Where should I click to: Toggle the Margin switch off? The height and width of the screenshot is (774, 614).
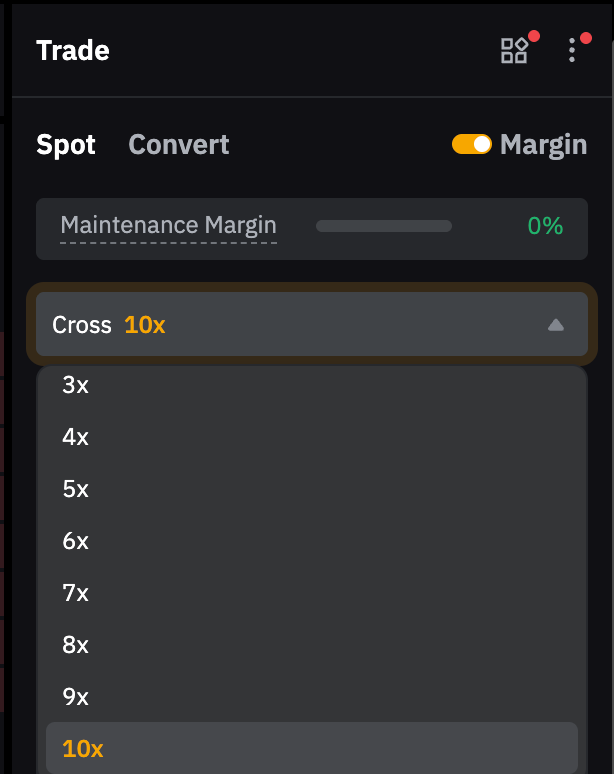coord(471,145)
